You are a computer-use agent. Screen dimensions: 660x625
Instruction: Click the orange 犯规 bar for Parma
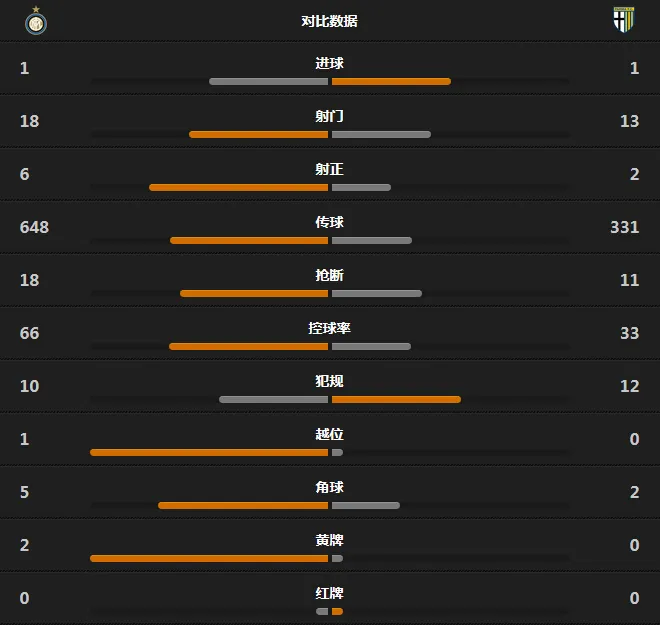coord(396,399)
